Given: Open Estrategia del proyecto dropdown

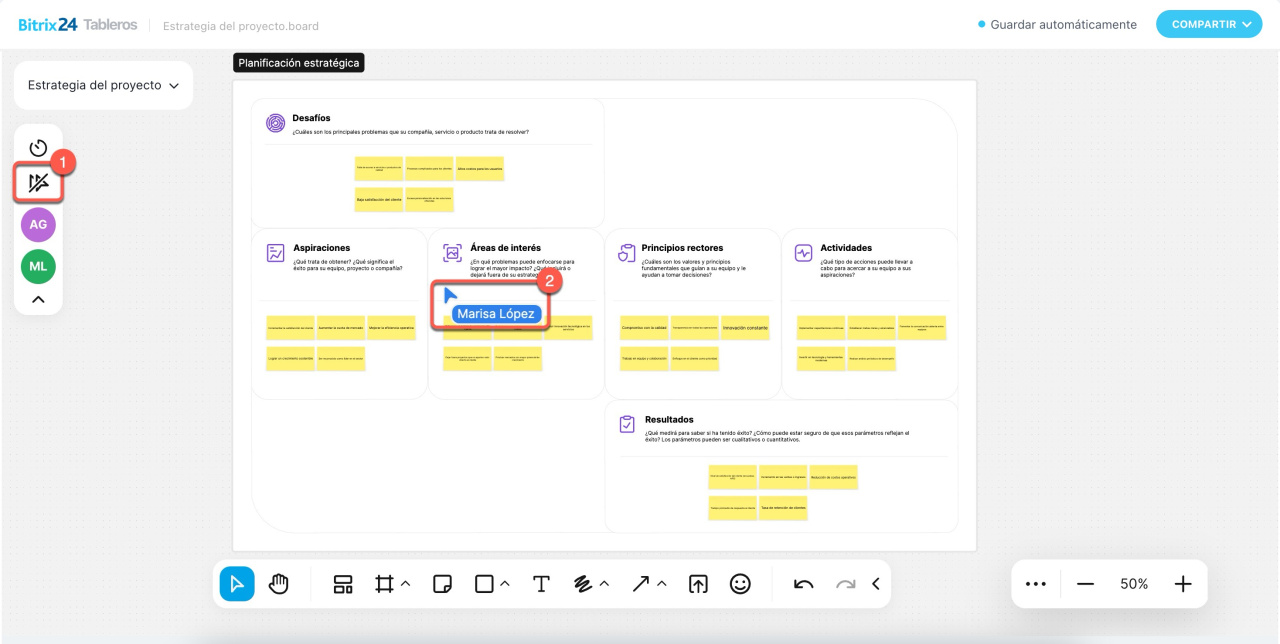Looking at the screenshot, I should [x=103, y=86].
